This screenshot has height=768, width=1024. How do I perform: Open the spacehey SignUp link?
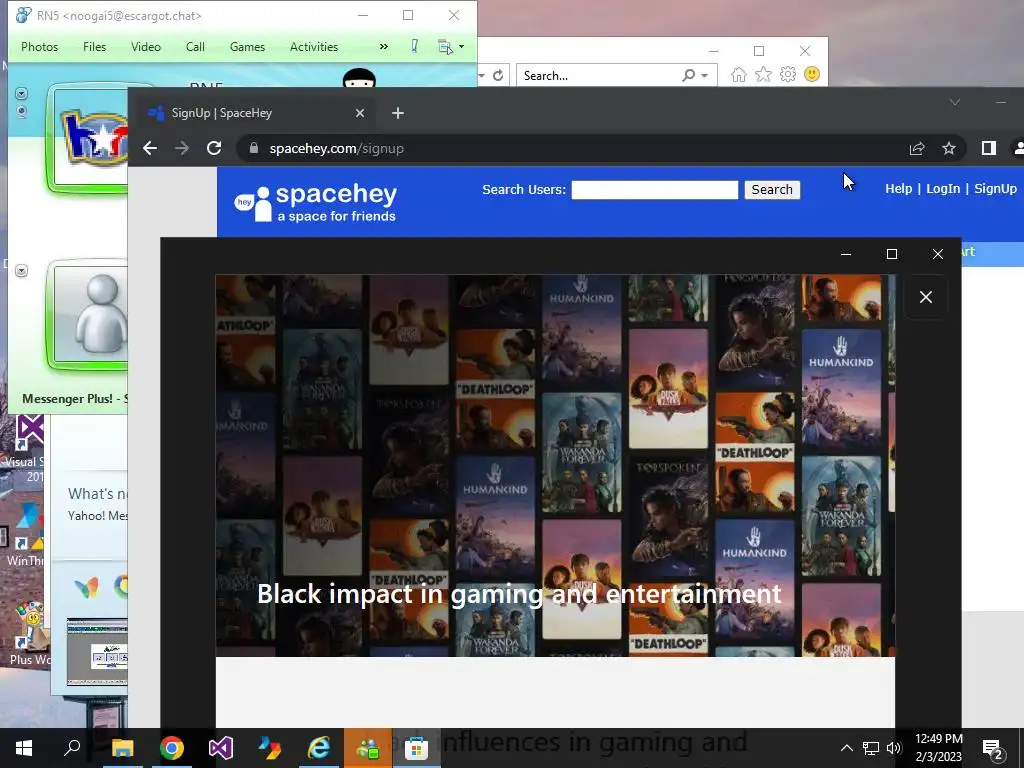click(x=995, y=189)
